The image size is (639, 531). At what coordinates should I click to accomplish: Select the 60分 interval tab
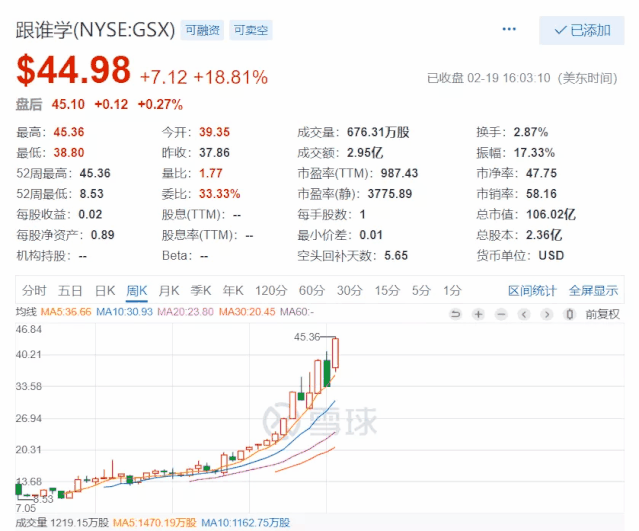pos(312,291)
